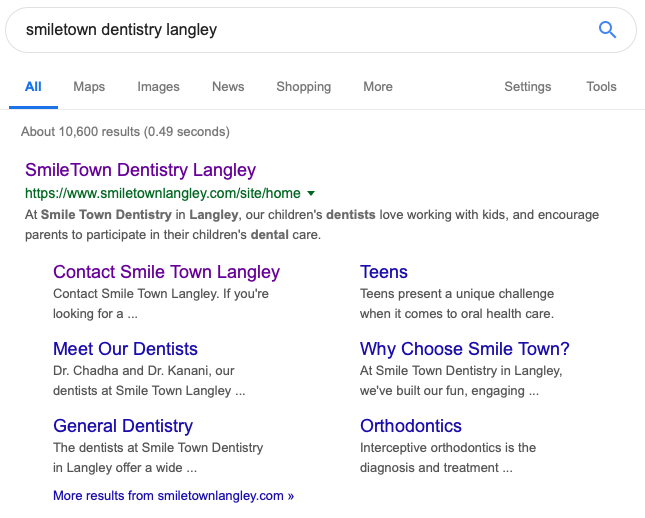Switch to the Images tab
645x518 pixels.
tap(158, 87)
